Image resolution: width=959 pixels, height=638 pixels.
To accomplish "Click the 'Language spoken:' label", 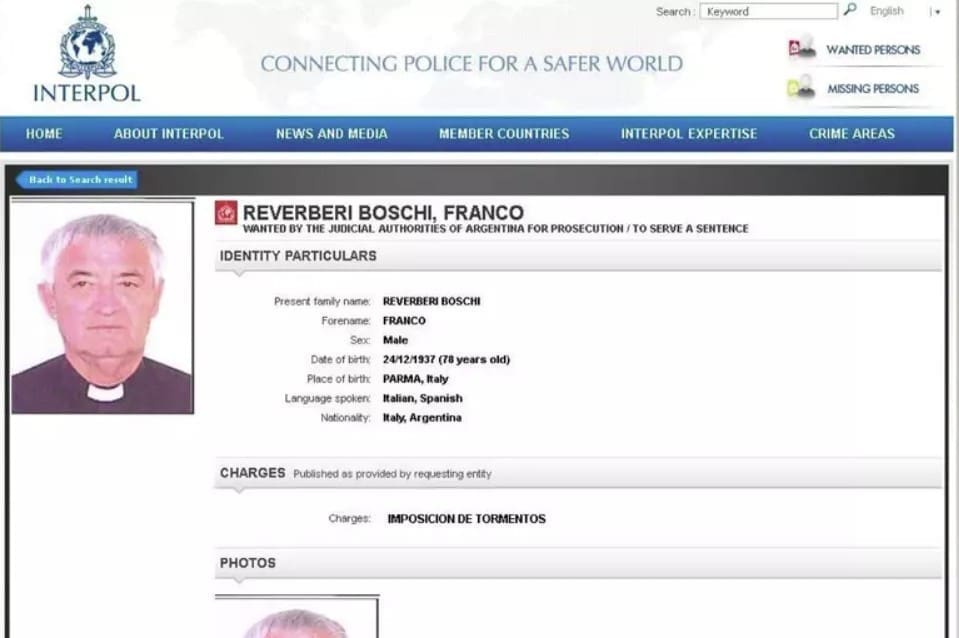I will (x=327, y=399).
